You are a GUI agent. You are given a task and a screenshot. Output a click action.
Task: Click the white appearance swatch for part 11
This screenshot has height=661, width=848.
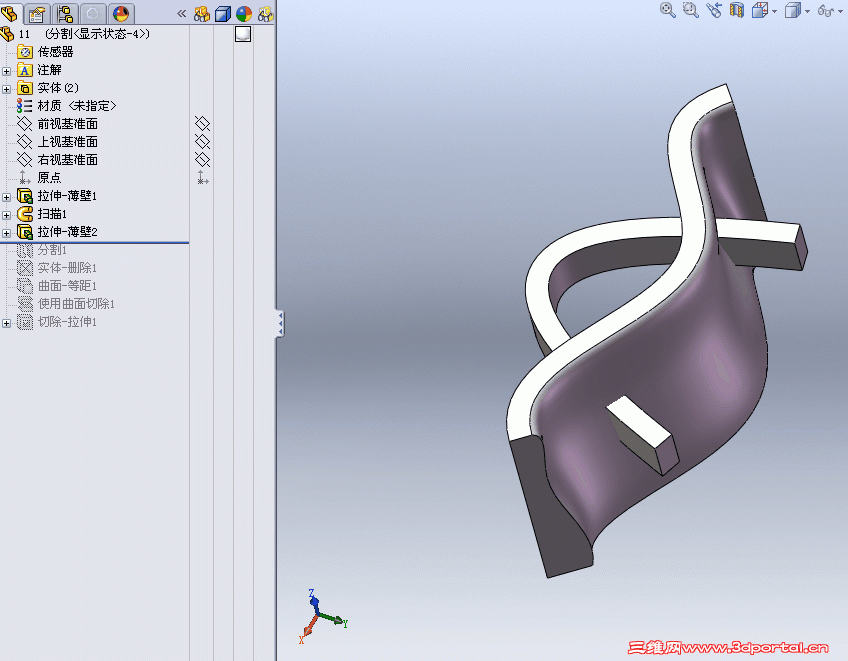point(243,34)
